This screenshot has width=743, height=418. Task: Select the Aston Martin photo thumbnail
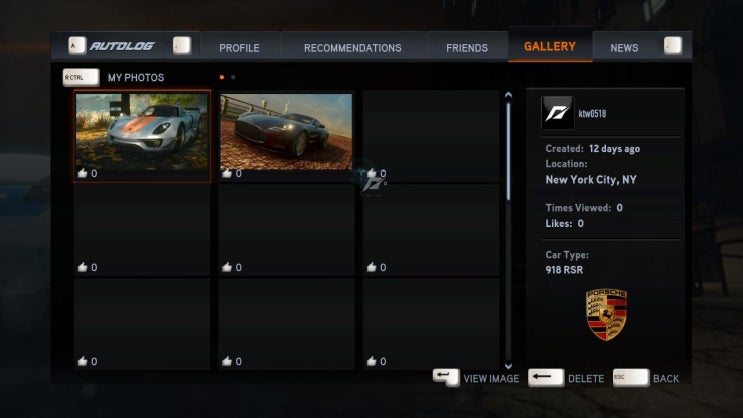[x=286, y=131]
